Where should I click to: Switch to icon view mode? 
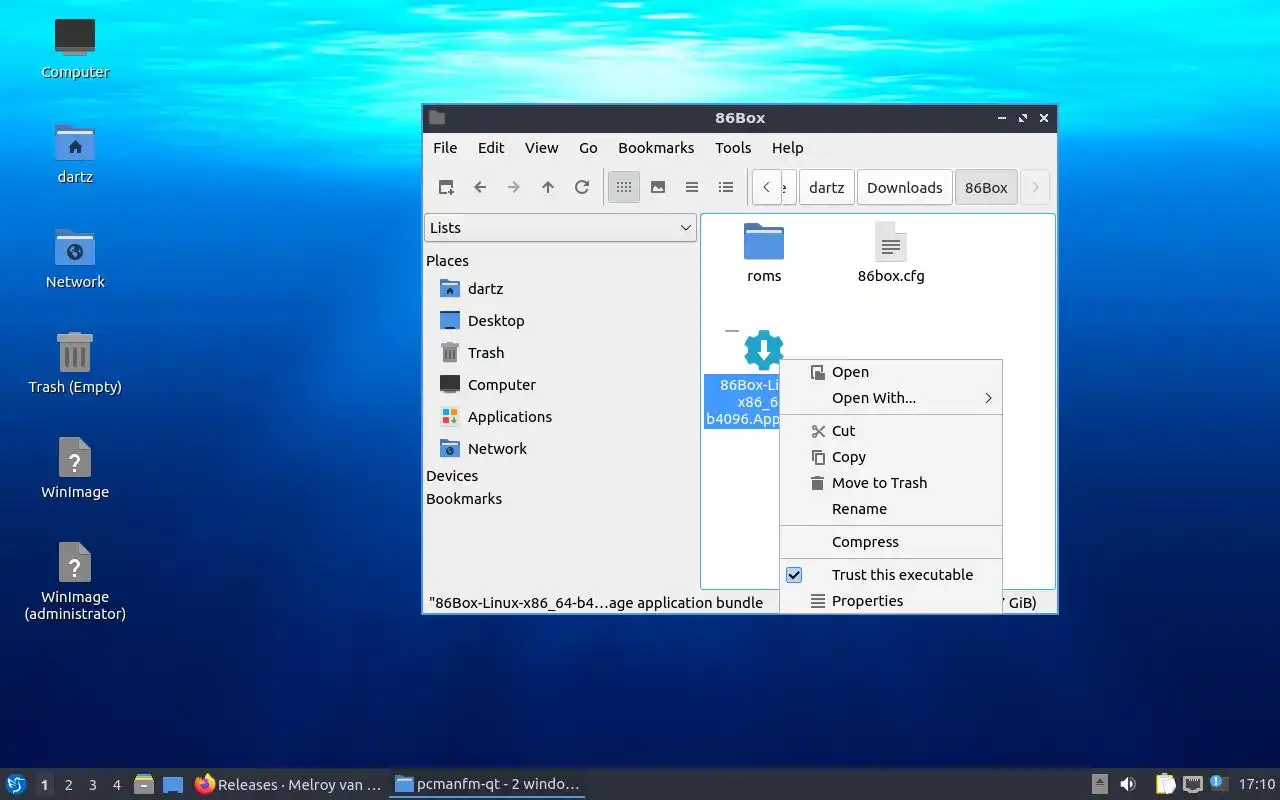(x=624, y=187)
